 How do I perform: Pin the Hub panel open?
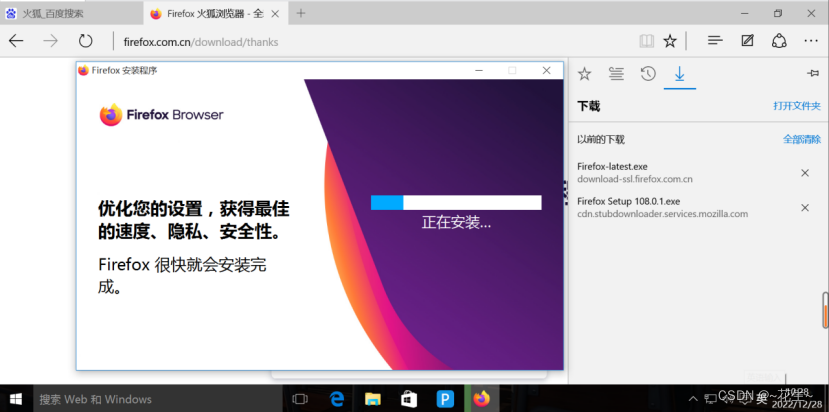pyautogui.click(x=813, y=74)
